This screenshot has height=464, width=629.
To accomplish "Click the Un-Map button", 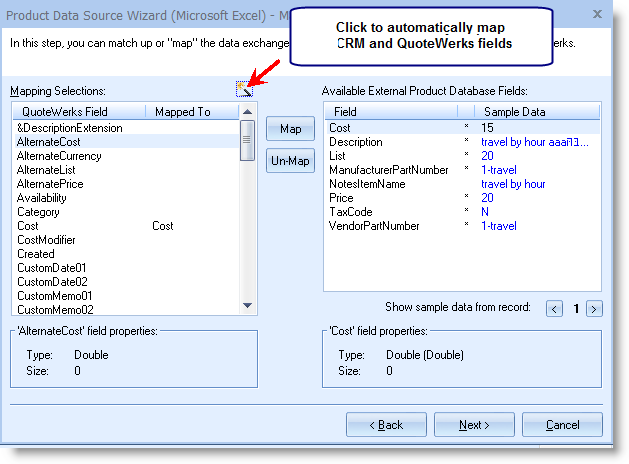I will point(290,161).
